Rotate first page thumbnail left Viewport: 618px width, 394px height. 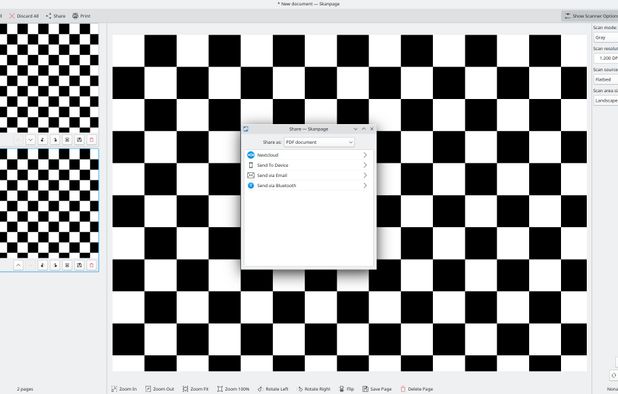click(43, 140)
